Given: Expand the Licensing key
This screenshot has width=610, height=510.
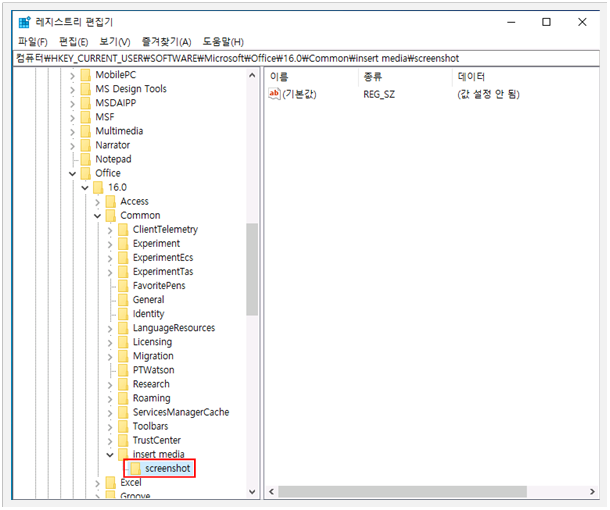Looking at the screenshot, I should click(x=110, y=342).
